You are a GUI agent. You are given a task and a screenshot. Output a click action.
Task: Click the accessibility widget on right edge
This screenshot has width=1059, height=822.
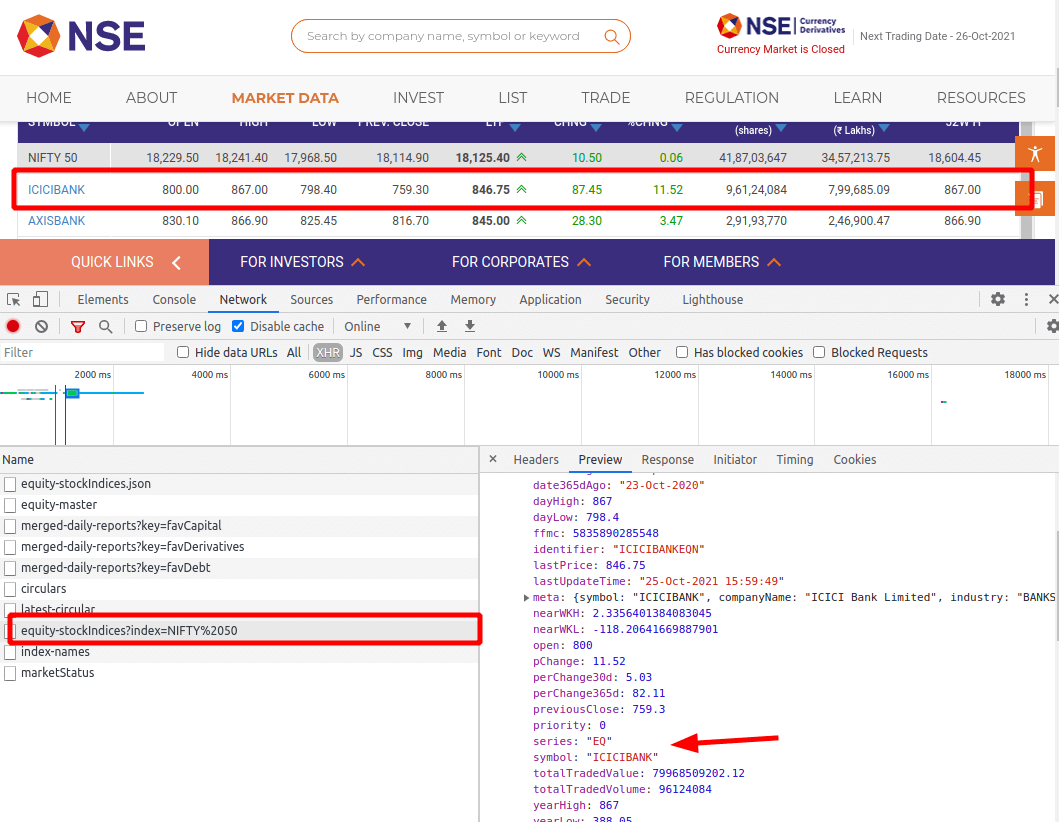pyautogui.click(x=1035, y=153)
